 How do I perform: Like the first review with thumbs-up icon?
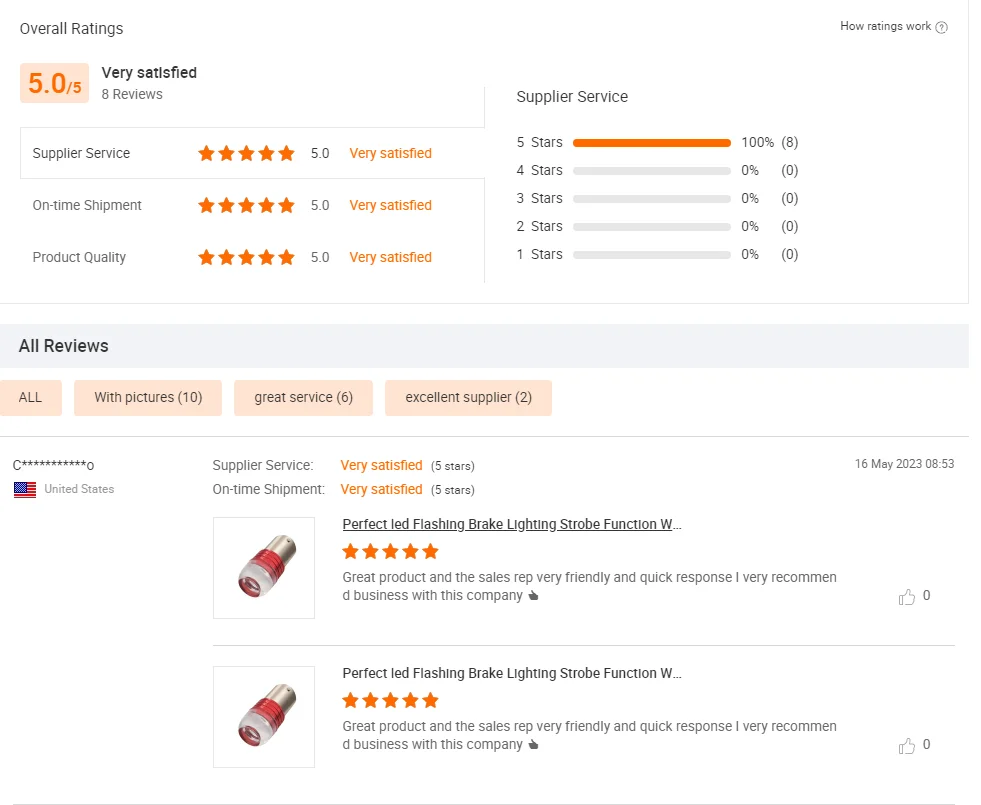[907, 597]
